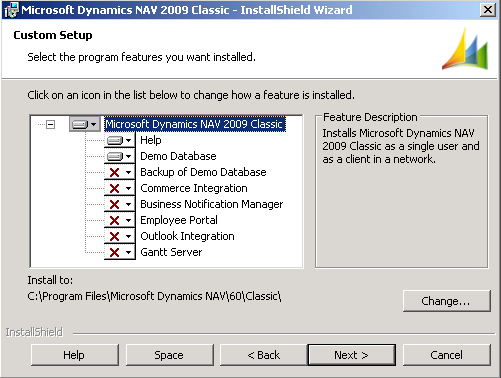Image resolution: width=501 pixels, height=378 pixels.
Task: Select Backup of Demo Database feature
Action: click(203, 172)
